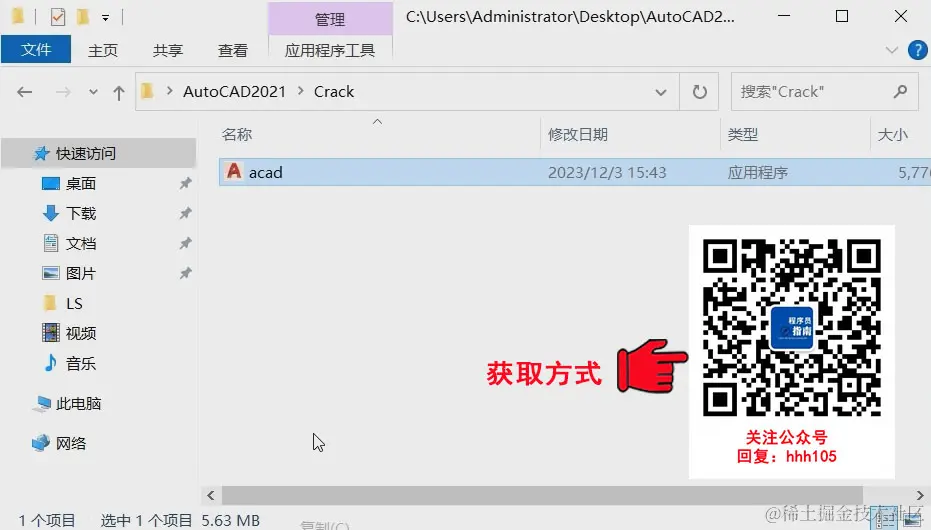Switch to the 共享 ribbon tab
This screenshot has width=931, height=530.
[167, 50]
